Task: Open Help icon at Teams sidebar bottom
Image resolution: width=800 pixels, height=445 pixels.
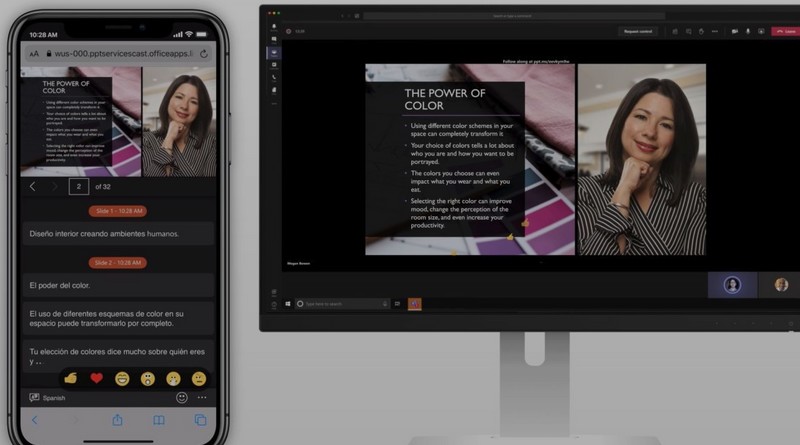Action: pos(274,305)
